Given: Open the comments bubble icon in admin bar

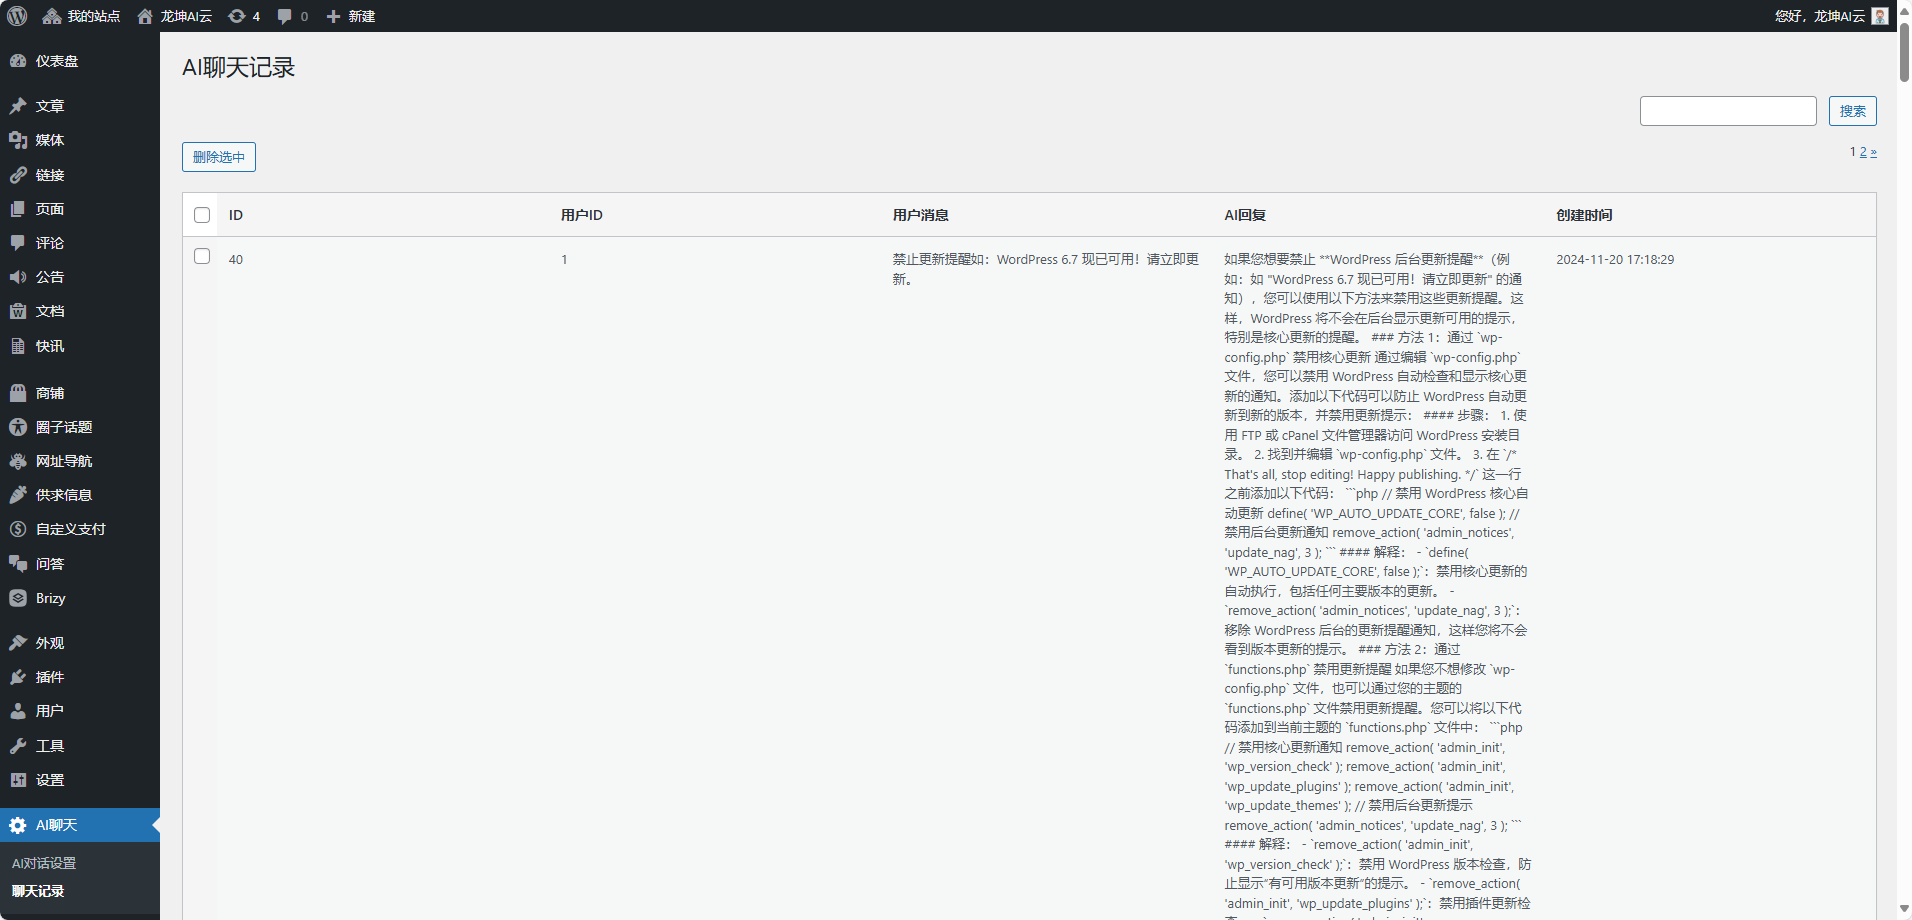Looking at the screenshot, I should coord(285,16).
